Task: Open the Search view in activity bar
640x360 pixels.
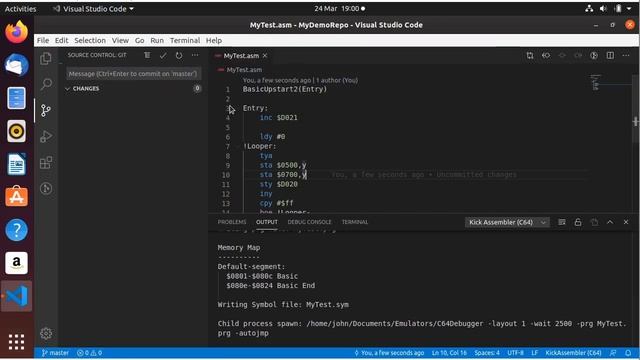Action: coord(46,84)
